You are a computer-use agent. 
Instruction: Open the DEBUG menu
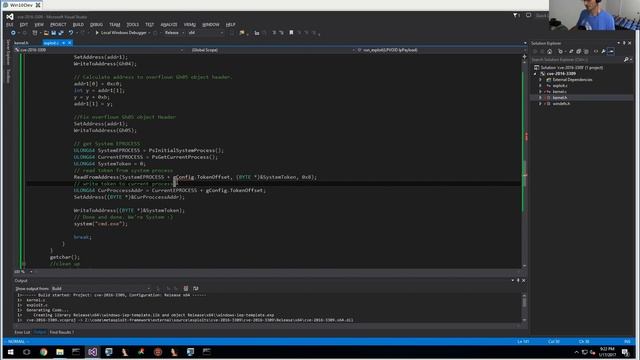(x=96, y=24)
